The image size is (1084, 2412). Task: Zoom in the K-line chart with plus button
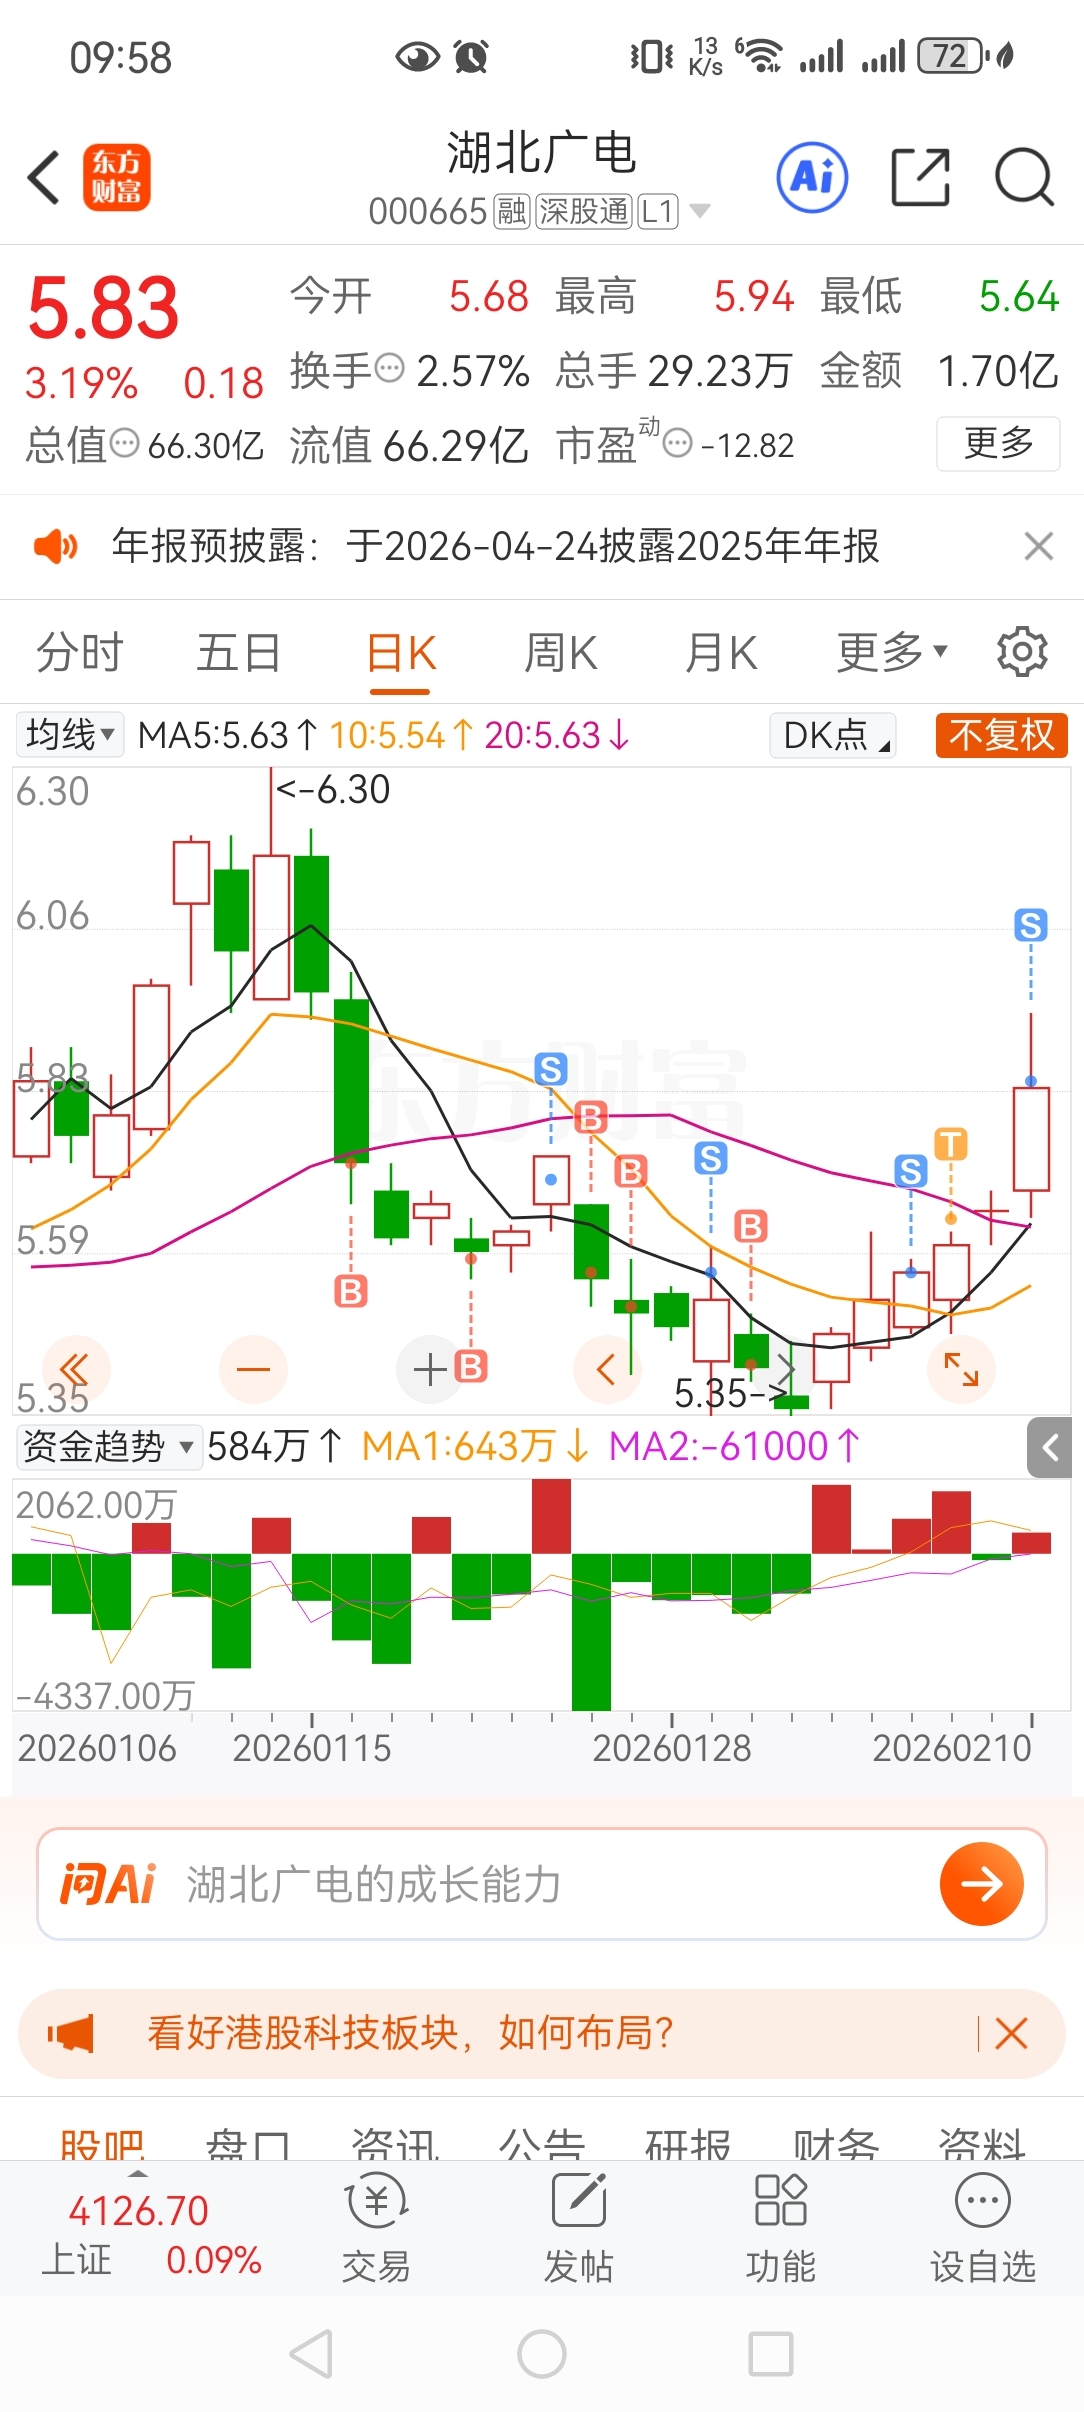[430, 1369]
